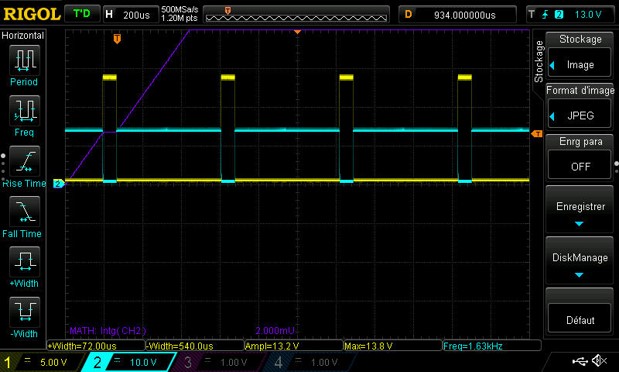Select the Freq measurement icon
The image size is (619, 372).
(24, 110)
